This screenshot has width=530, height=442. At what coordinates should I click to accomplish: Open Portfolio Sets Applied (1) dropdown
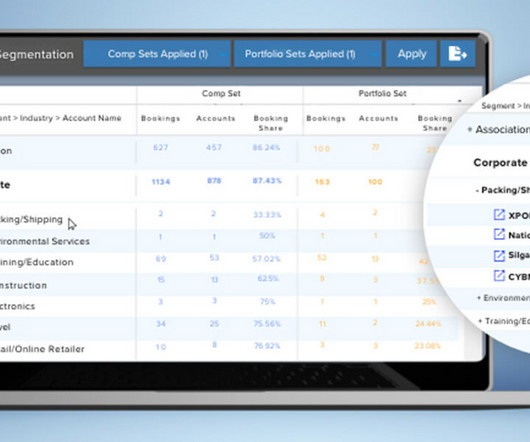pyautogui.click(x=308, y=54)
